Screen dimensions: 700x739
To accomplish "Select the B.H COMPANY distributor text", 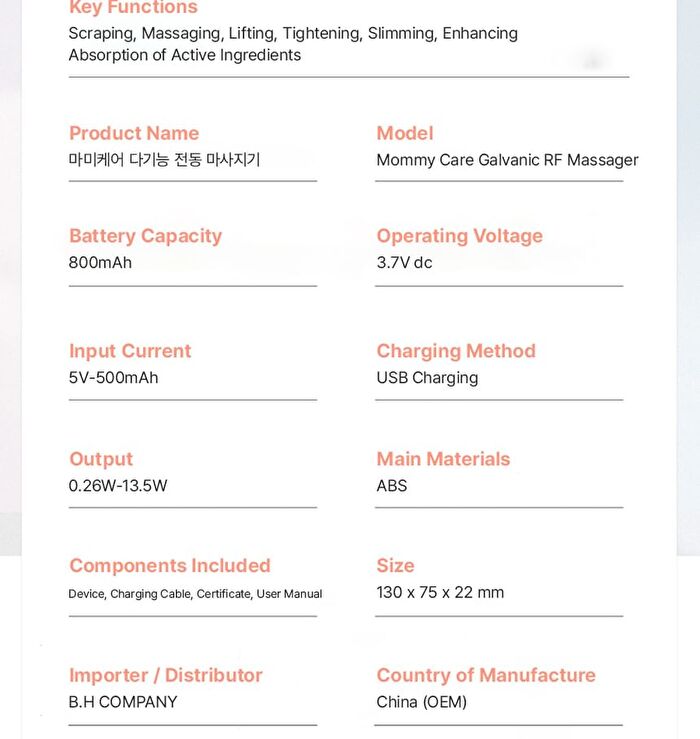I will [123, 702].
